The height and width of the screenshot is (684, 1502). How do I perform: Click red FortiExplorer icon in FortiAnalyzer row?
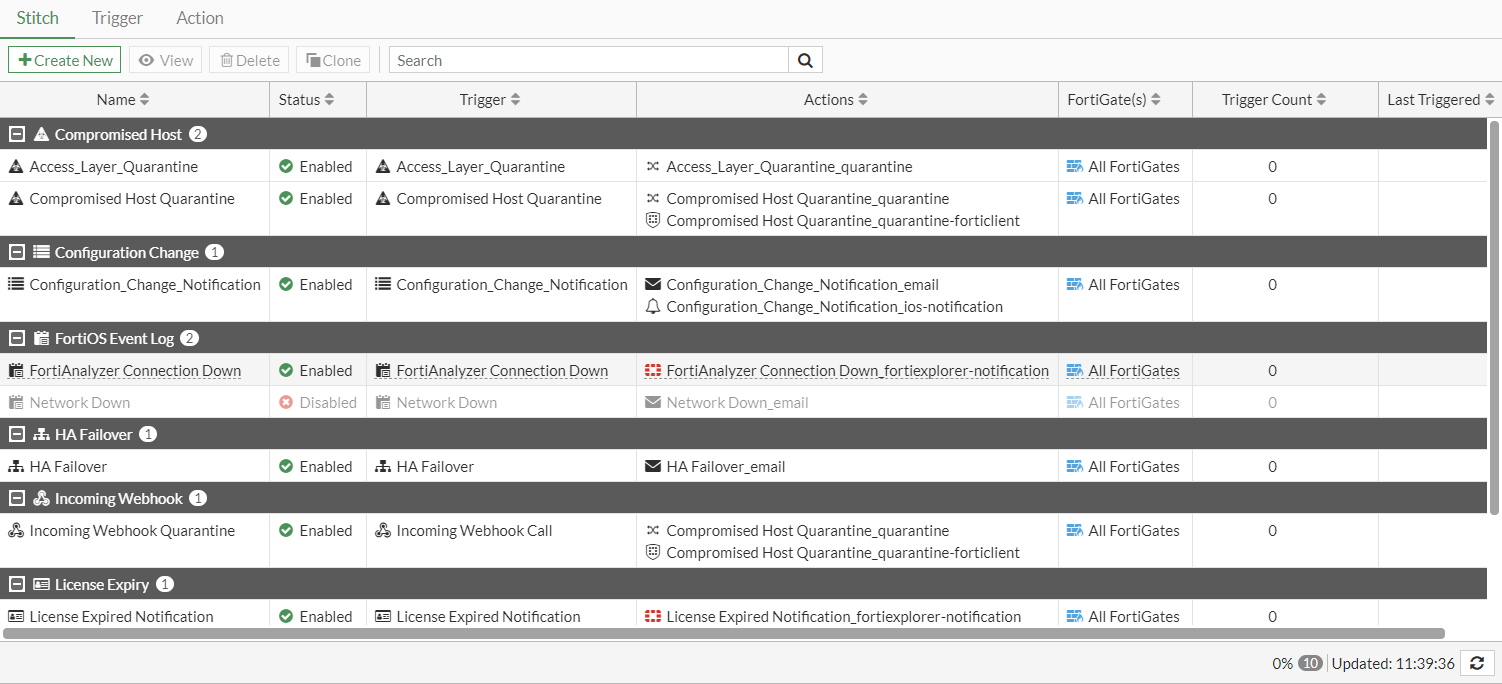pos(653,371)
